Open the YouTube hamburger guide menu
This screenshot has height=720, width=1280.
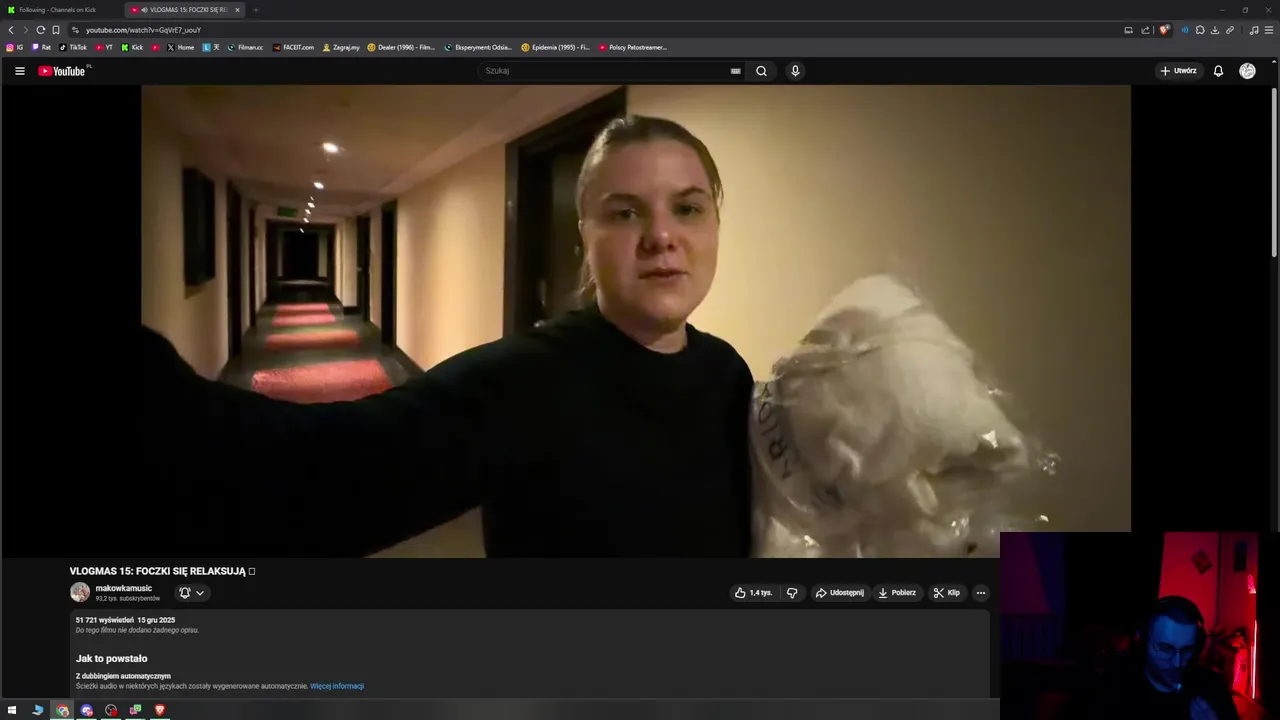[x=19, y=71]
